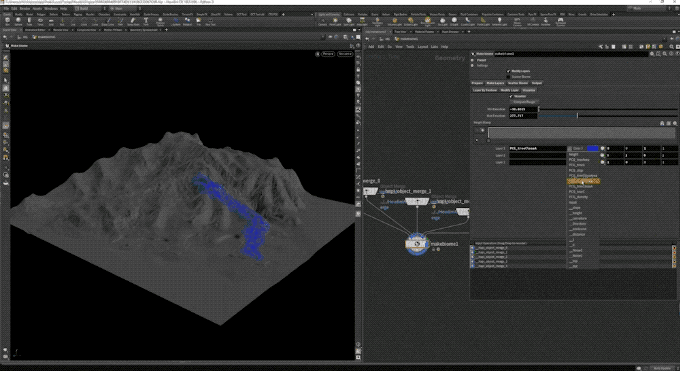This screenshot has width=680, height=371.
Task: Go back in viewport path bar
Action: [5, 37]
